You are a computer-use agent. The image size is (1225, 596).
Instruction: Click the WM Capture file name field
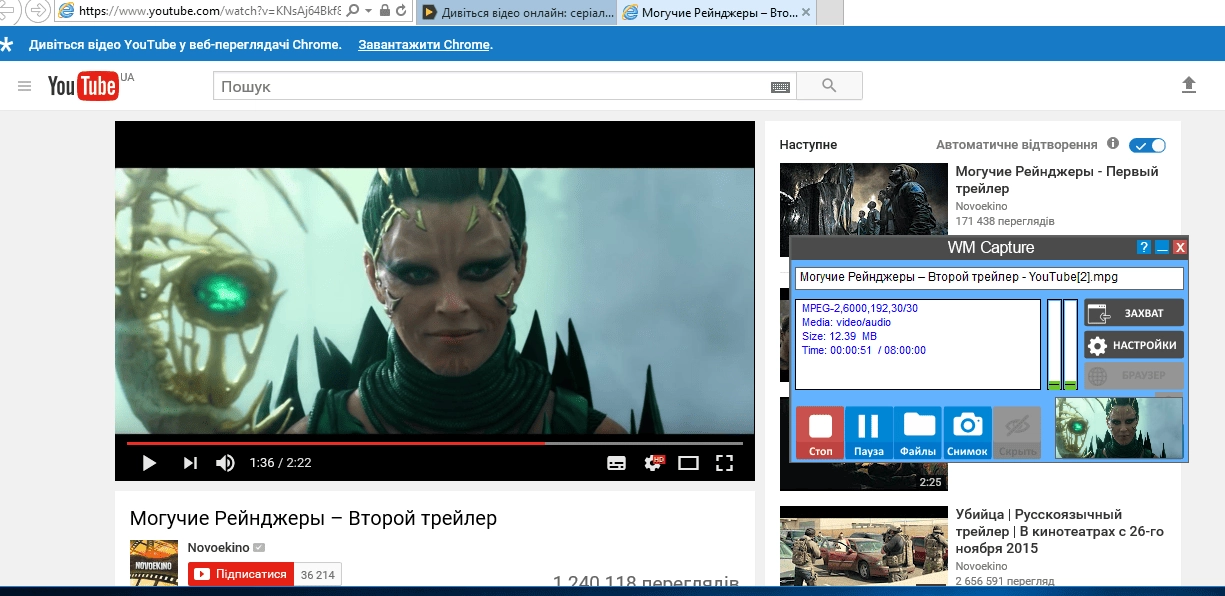point(989,277)
